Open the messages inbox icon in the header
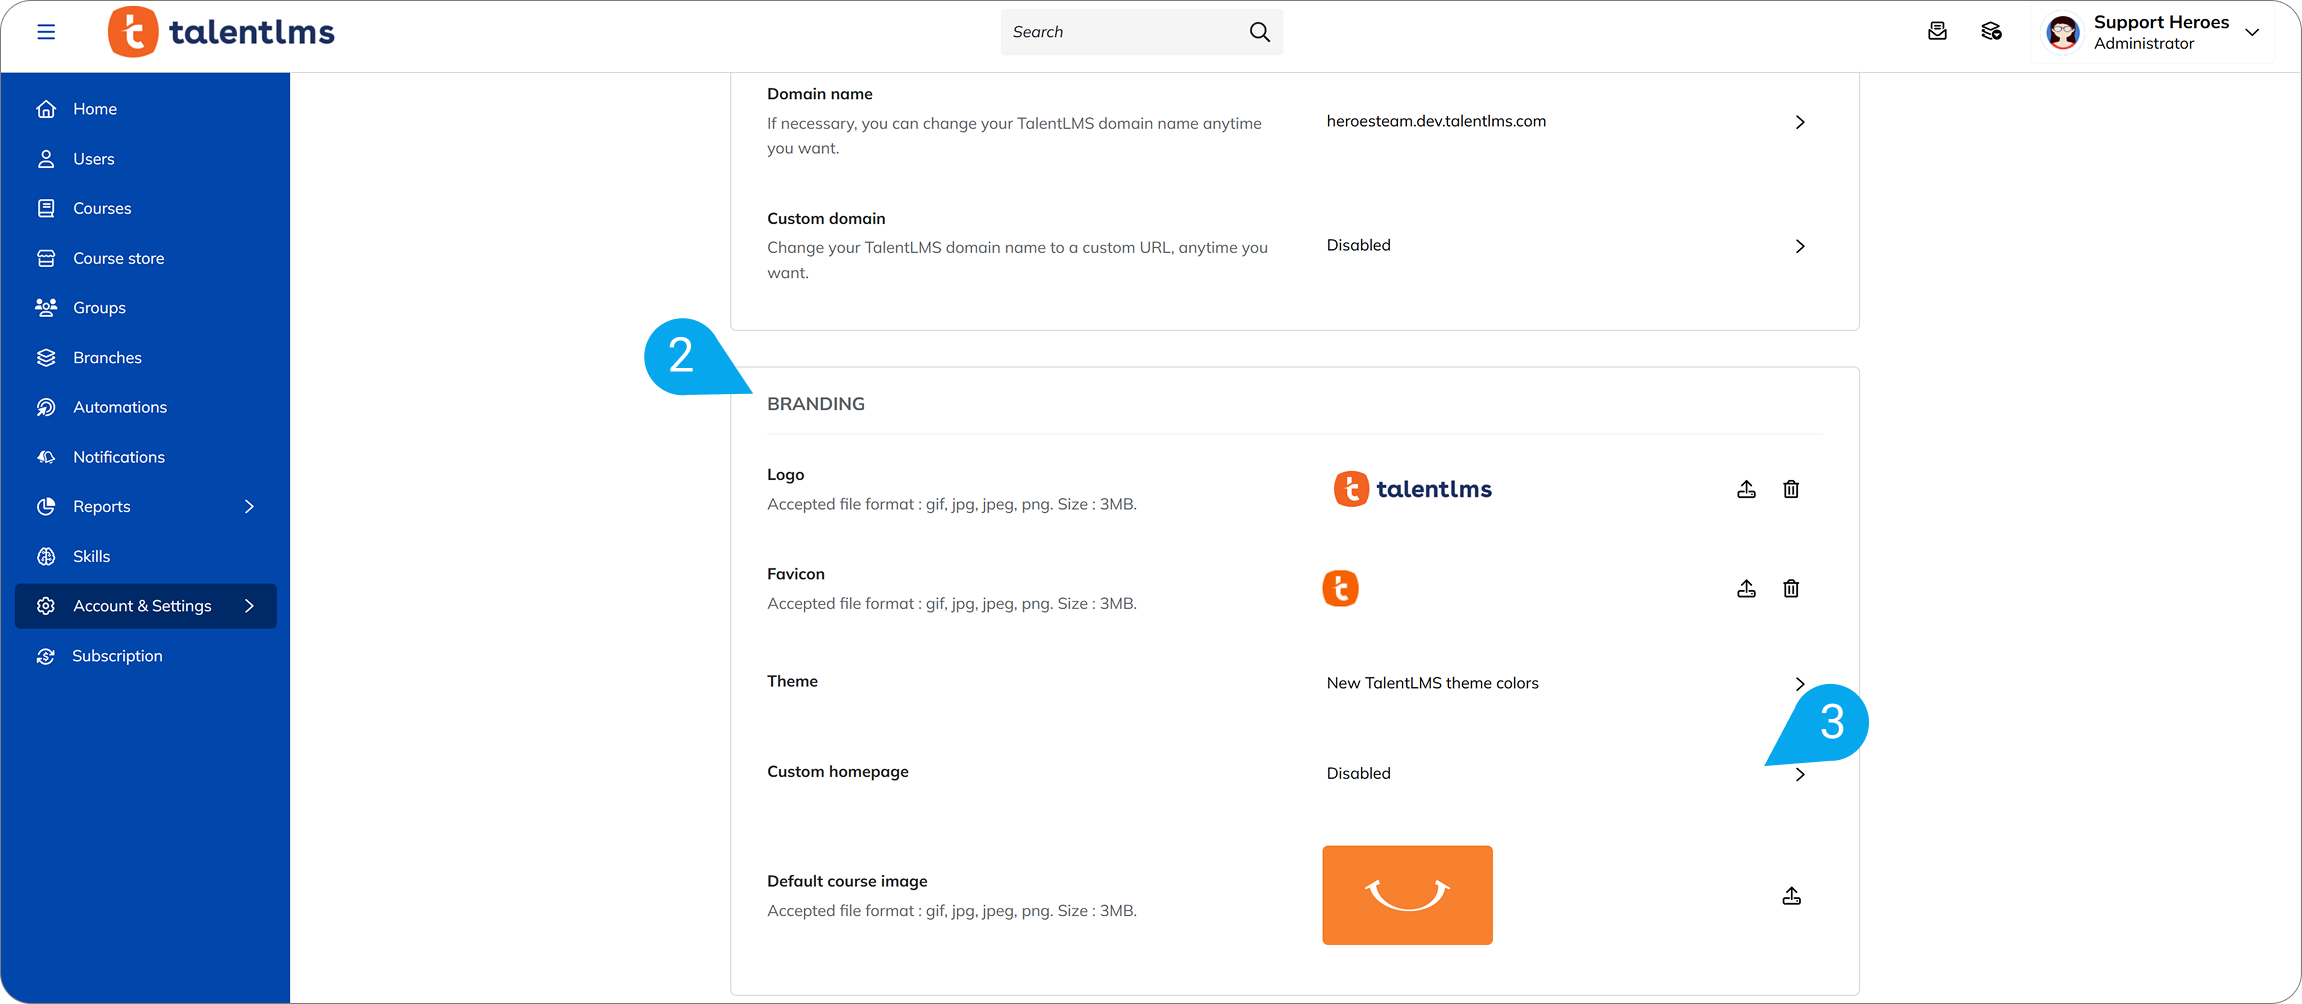The image size is (2302, 1004). pos(1937,31)
